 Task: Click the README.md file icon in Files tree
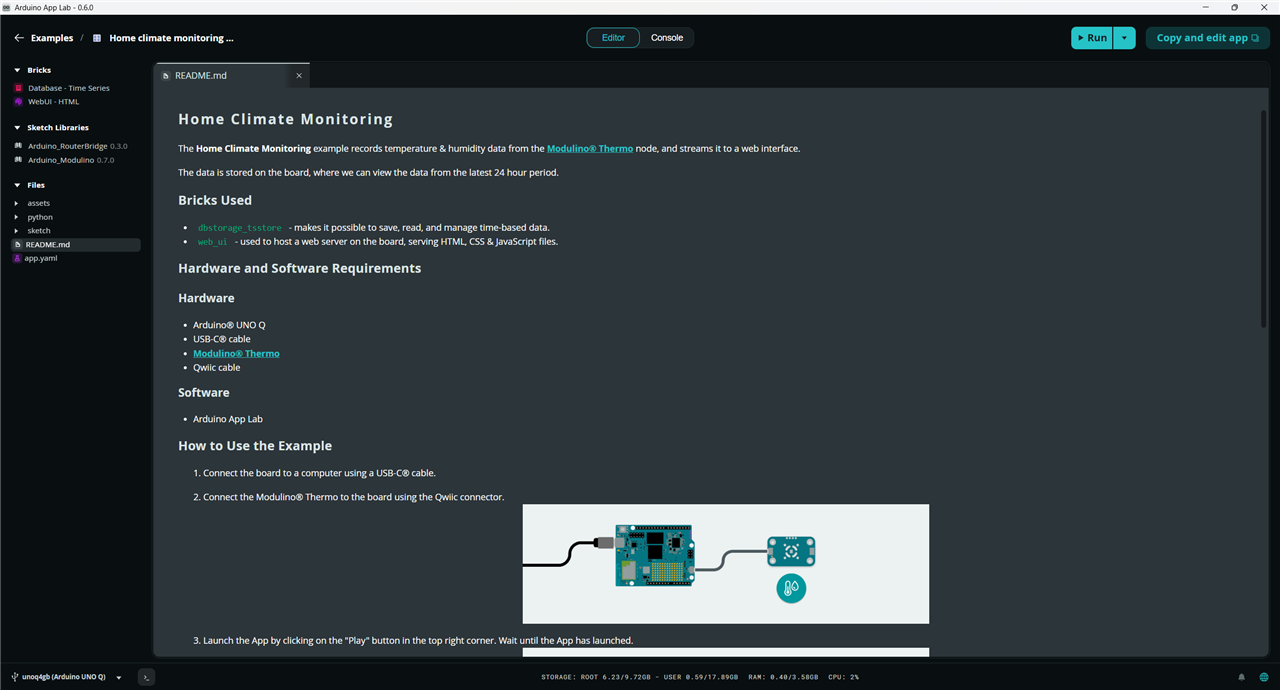18,245
